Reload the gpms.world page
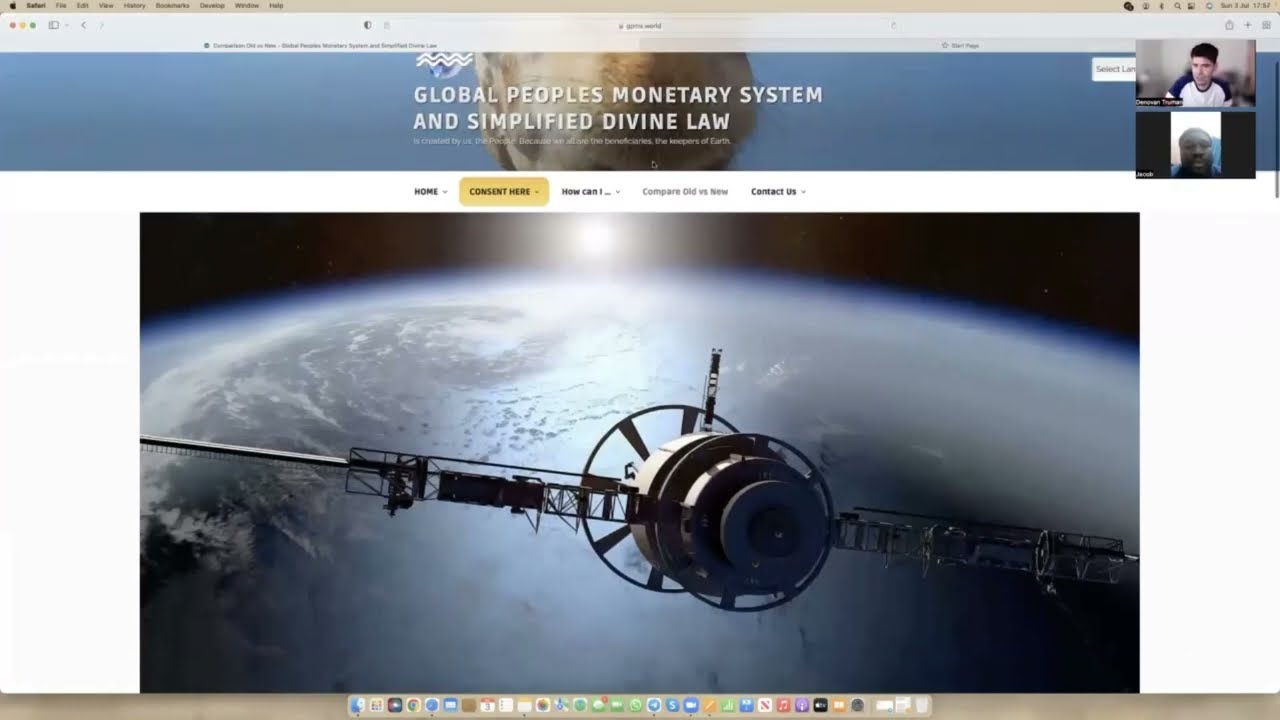The image size is (1280, 720). pyautogui.click(x=893, y=25)
